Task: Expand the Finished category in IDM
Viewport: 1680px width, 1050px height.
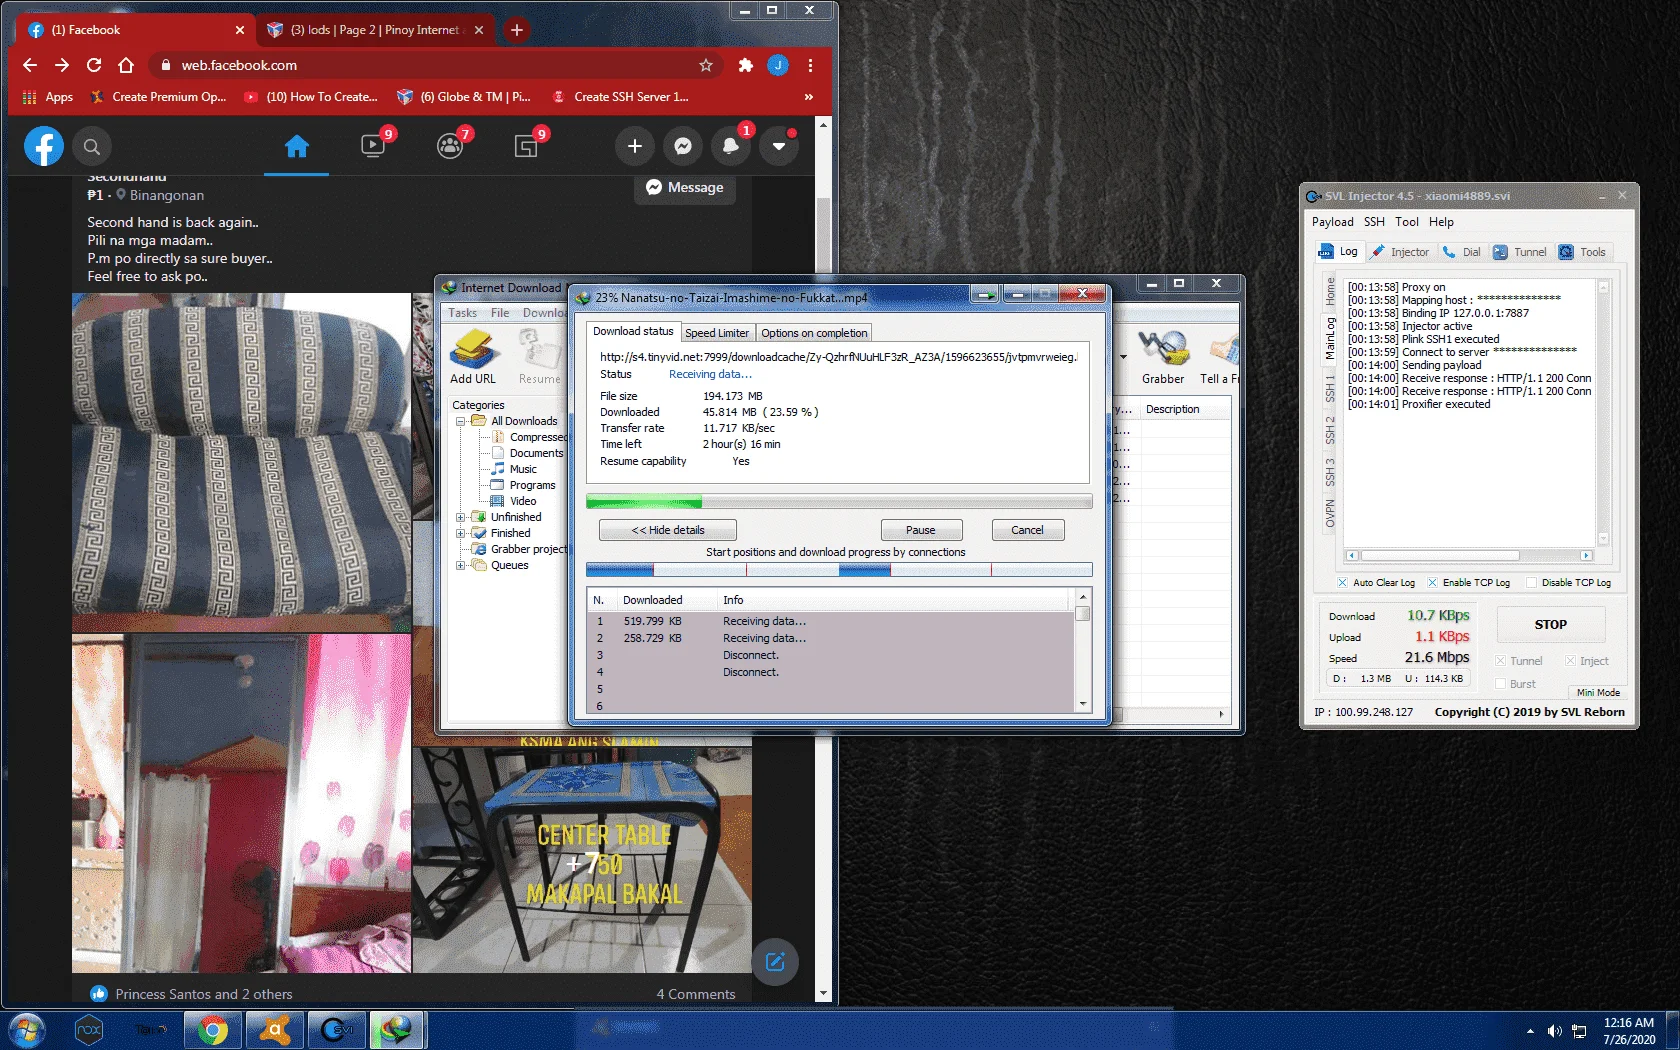Action: [461, 533]
